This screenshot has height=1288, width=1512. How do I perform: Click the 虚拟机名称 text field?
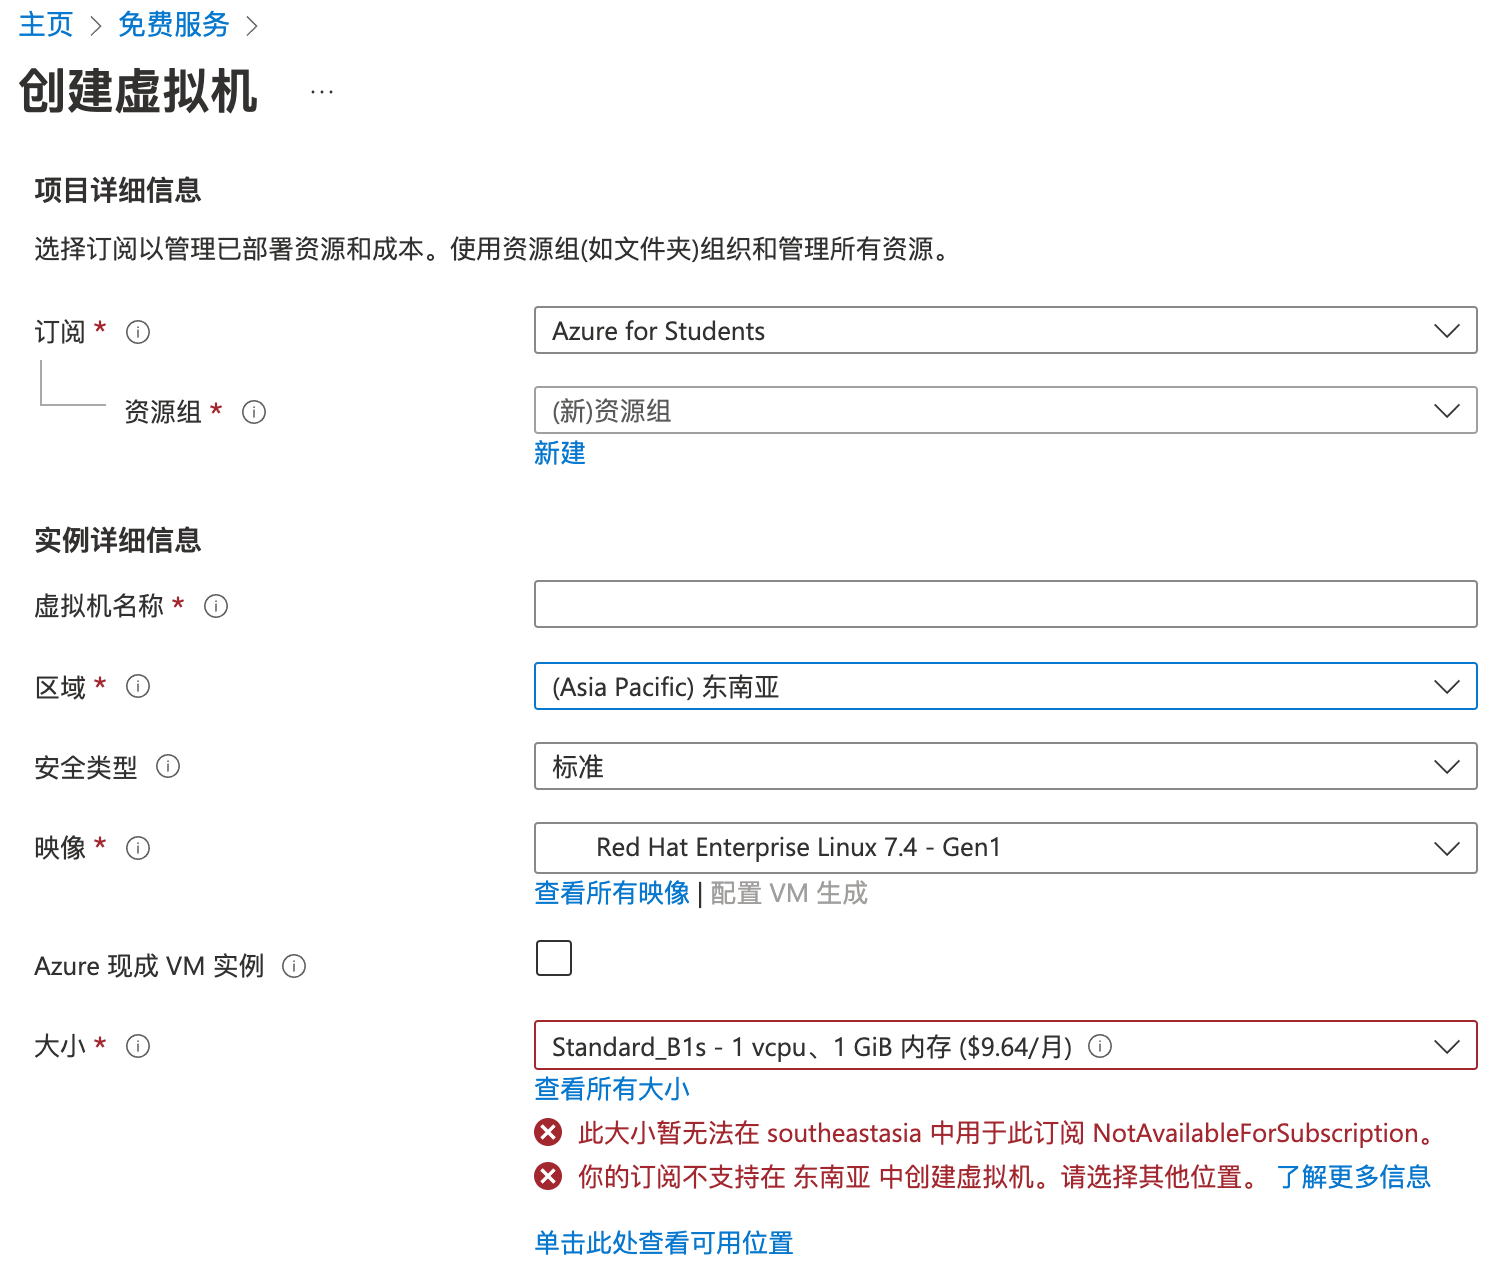[1005, 604]
